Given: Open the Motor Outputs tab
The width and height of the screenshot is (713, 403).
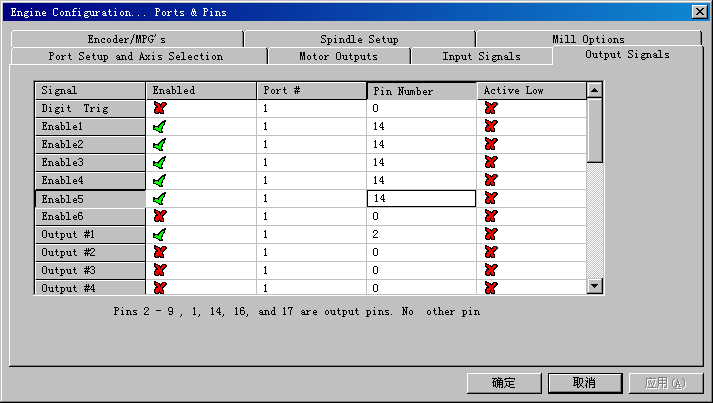Looking at the screenshot, I should pyautogui.click(x=338, y=56).
